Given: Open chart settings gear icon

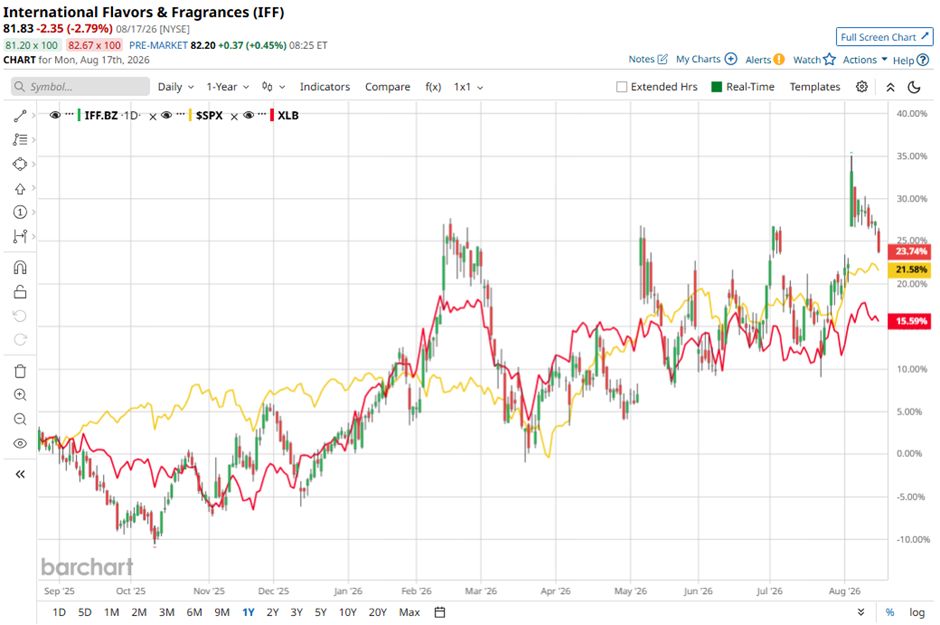Looking at the screenshot, I should point(861,87).
